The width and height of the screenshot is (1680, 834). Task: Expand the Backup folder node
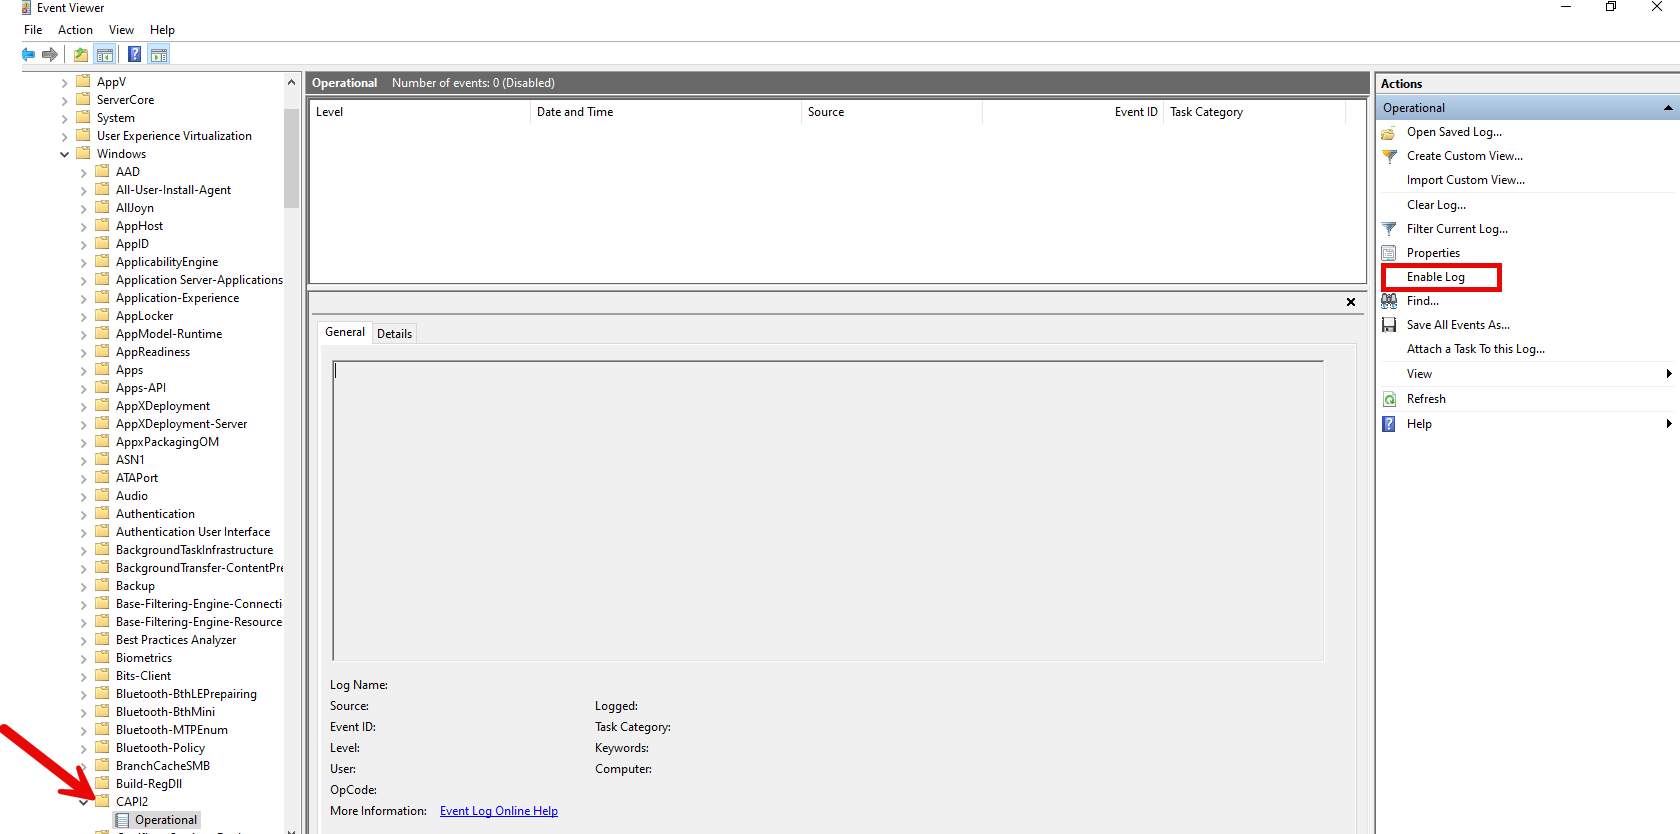click(x=84, y=587)
